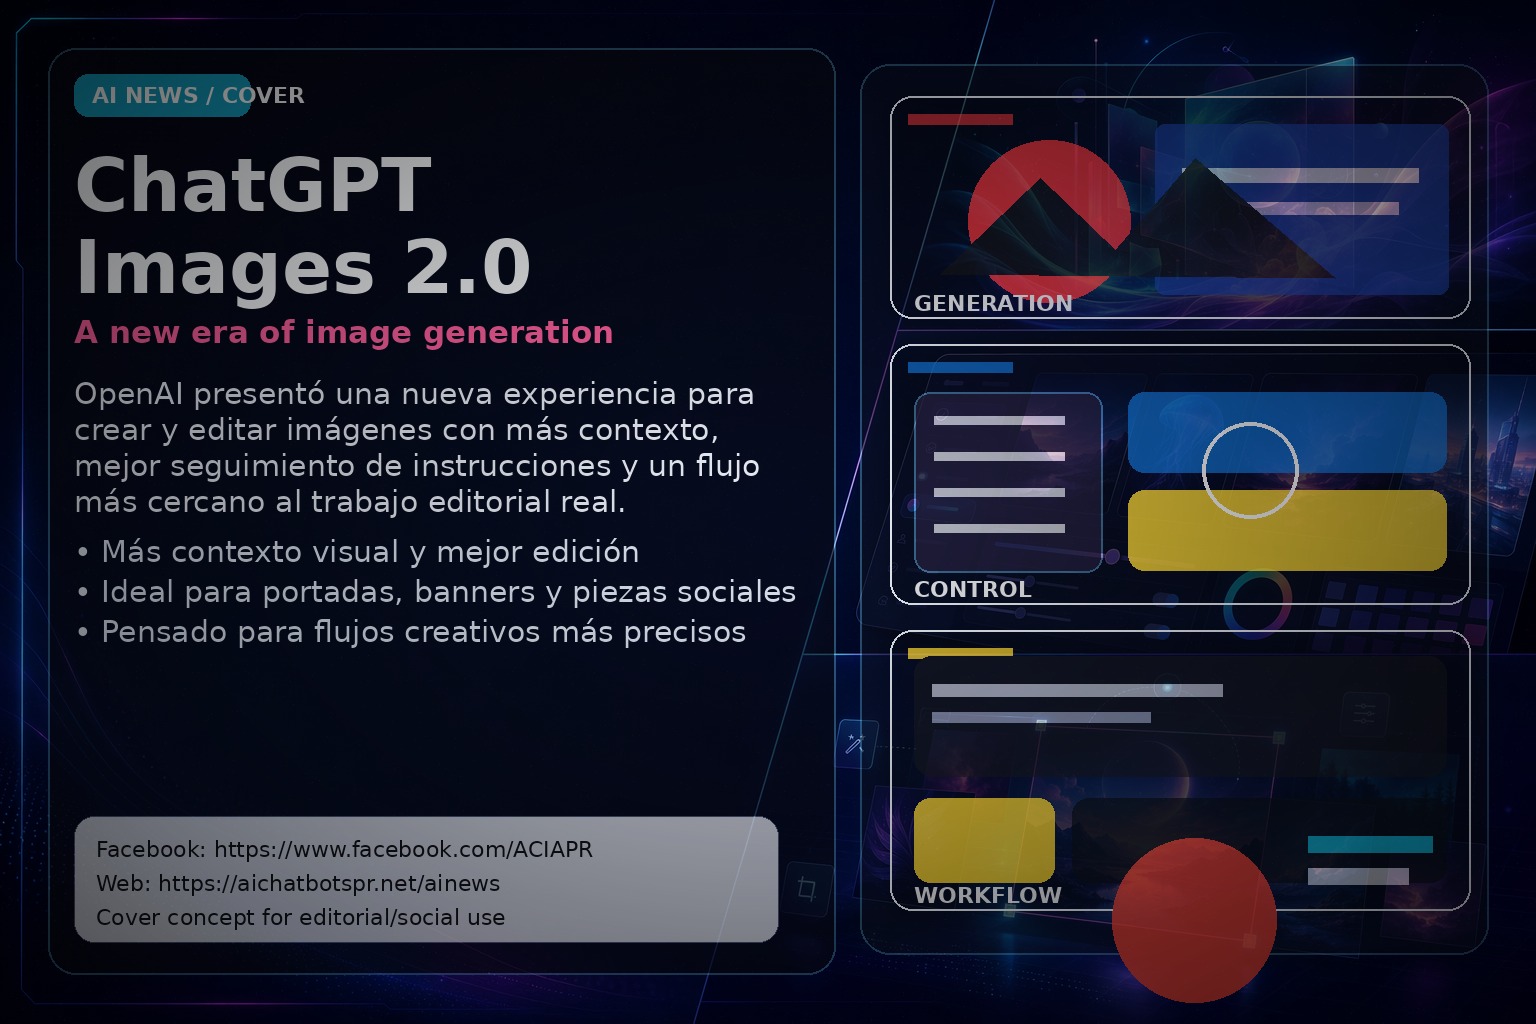Click the red circle mountain logo in Generation card
1536x1024 pixels.
click(1049, 220)
